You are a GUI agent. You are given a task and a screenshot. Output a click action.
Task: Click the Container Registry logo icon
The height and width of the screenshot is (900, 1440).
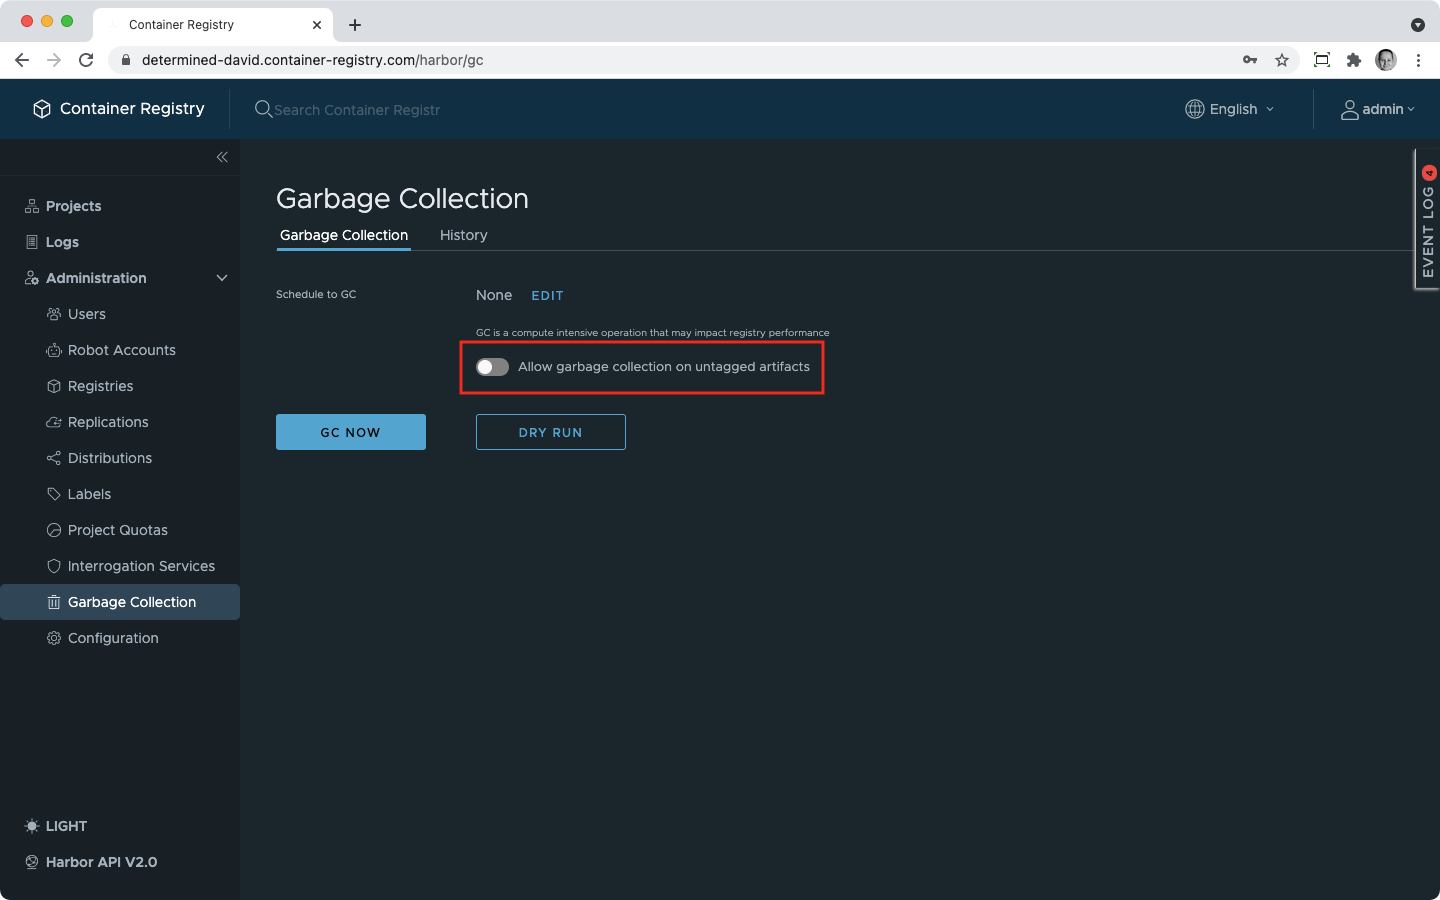[42, 109]
